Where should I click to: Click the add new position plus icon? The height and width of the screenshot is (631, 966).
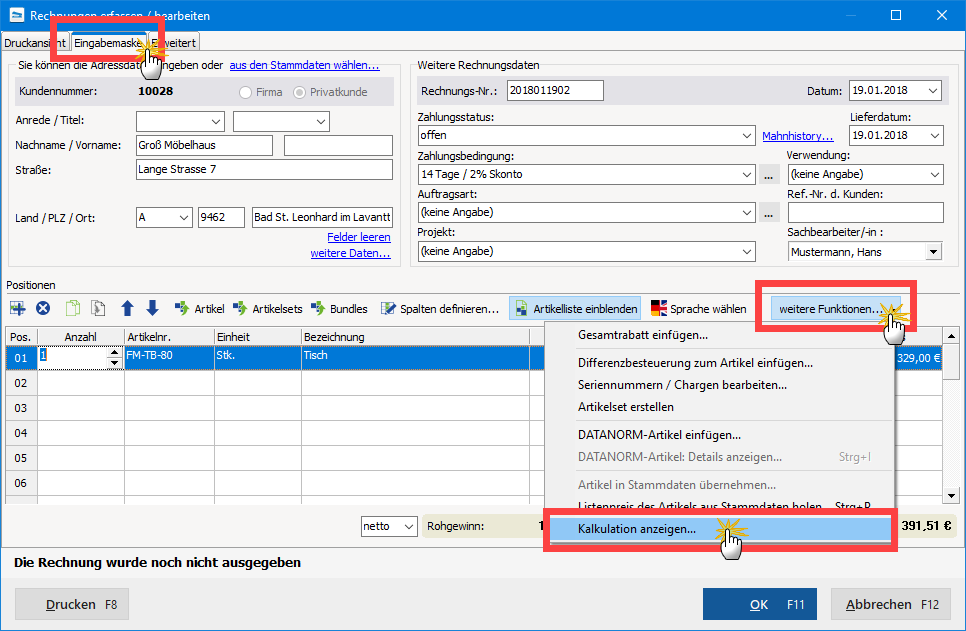coord(18,308)
